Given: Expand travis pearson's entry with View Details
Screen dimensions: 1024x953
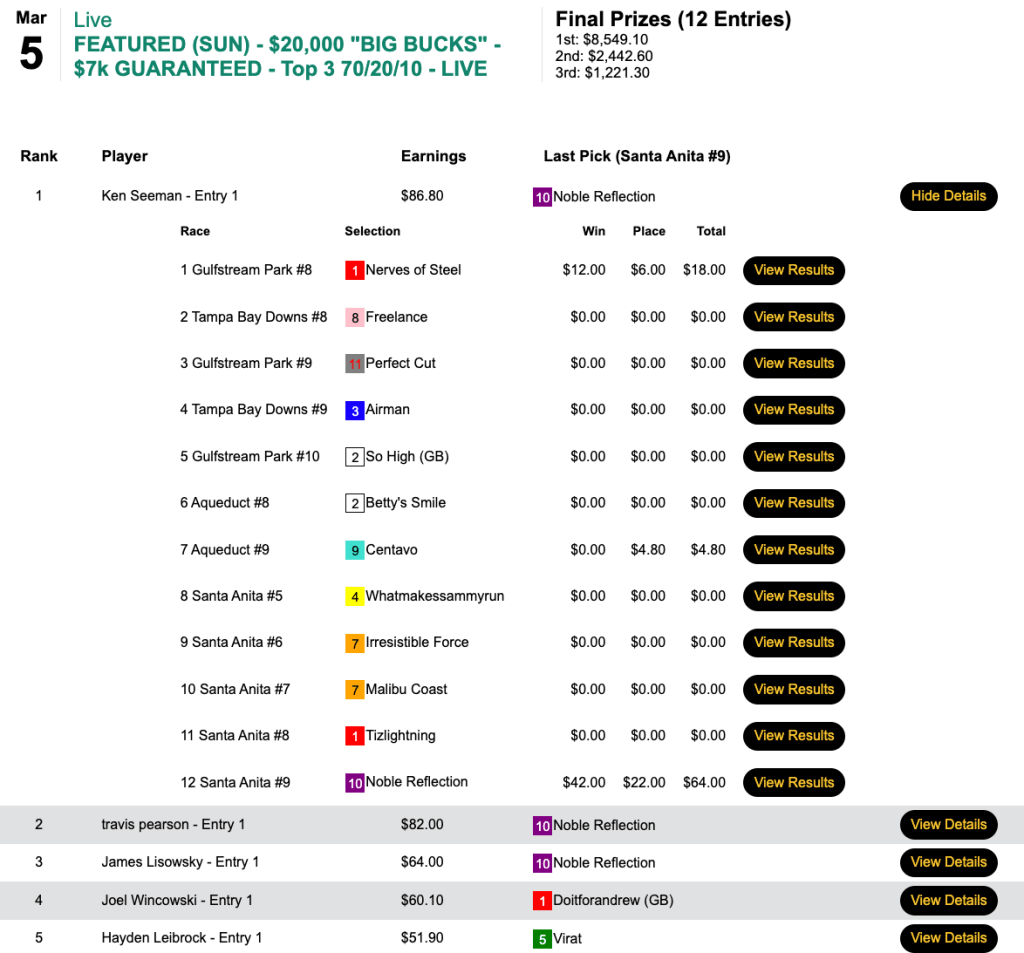Looking at the screenshot, I should [948, 825].
